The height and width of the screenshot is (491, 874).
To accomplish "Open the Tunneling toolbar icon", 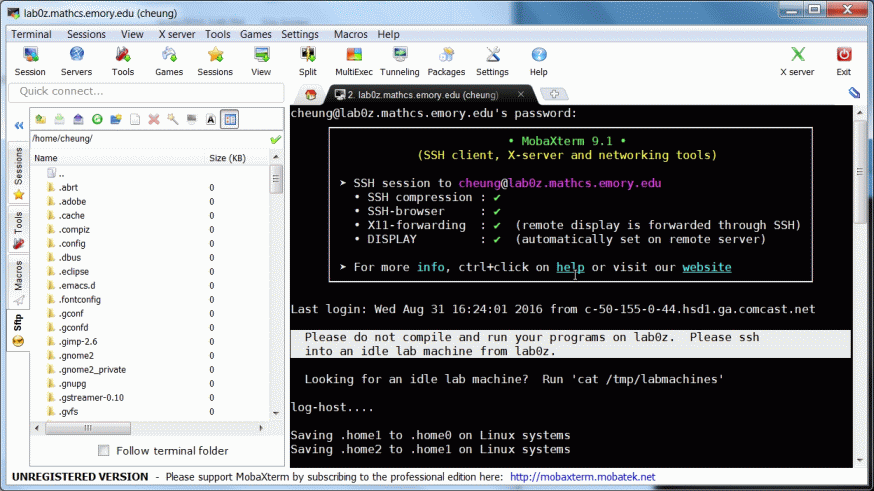I will (400, 61).
